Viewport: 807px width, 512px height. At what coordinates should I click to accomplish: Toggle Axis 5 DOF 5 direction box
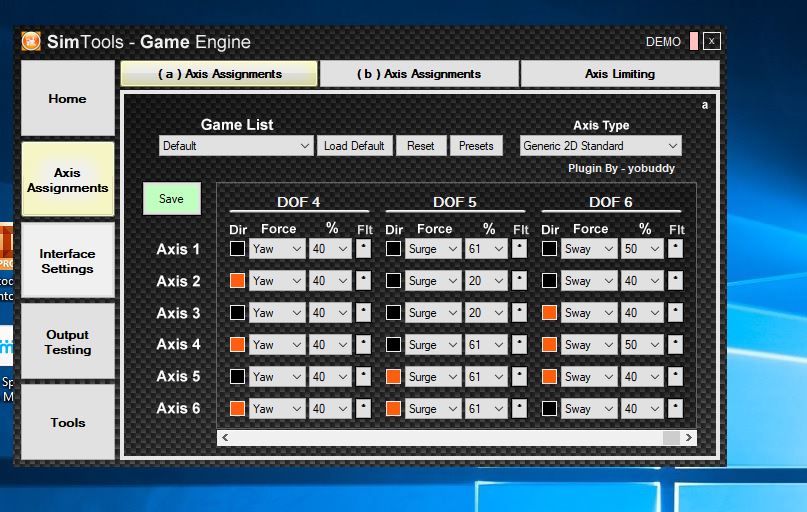click(393, 376)
